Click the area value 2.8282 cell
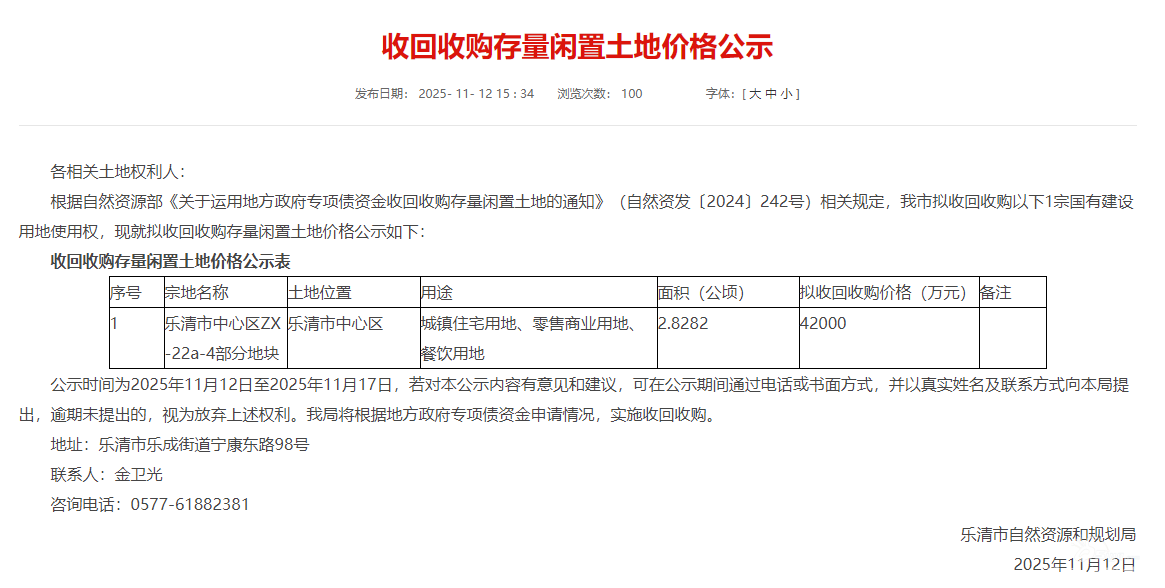The height and width of the screenshot is (588, 1165). [683, 323]
